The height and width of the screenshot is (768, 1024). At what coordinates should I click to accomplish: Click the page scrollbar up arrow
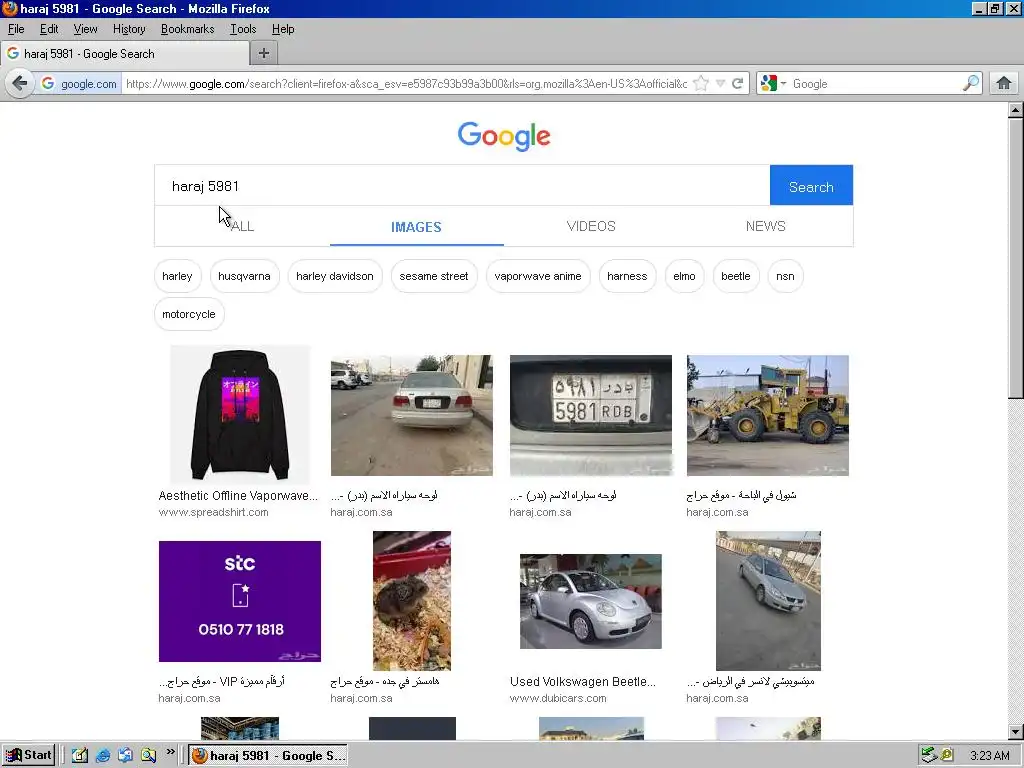click(1016, 110)
